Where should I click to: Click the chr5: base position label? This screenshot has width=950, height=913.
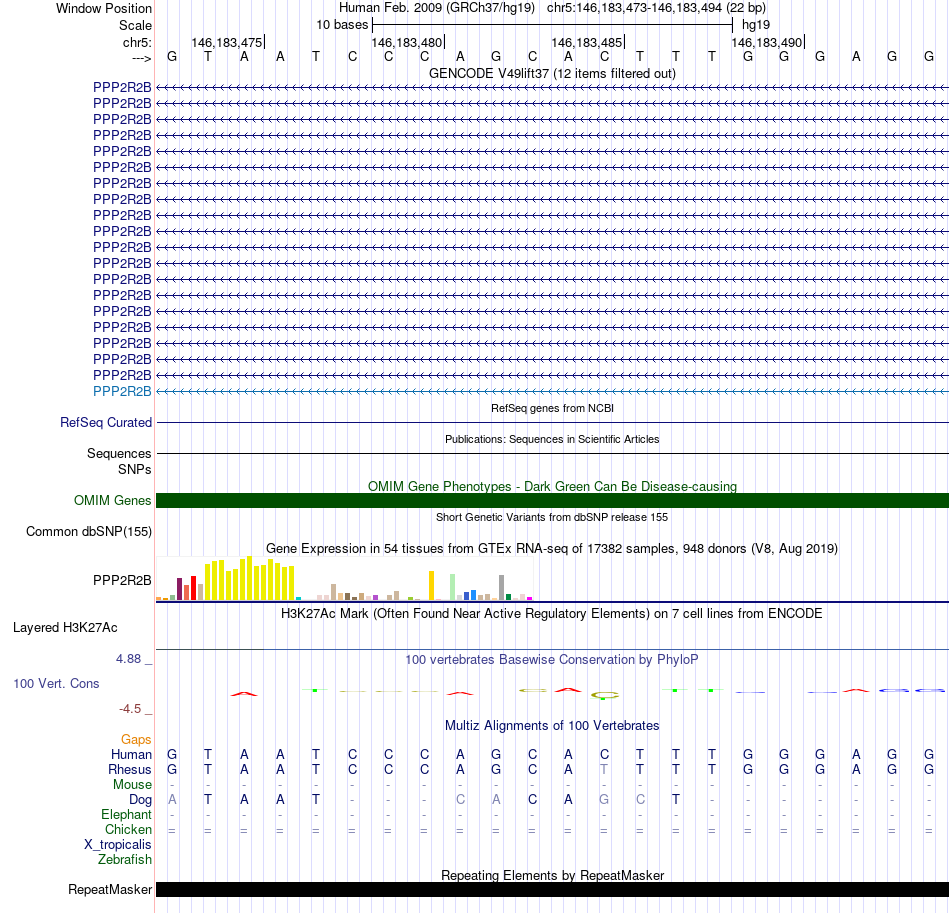tap(137, 42)
